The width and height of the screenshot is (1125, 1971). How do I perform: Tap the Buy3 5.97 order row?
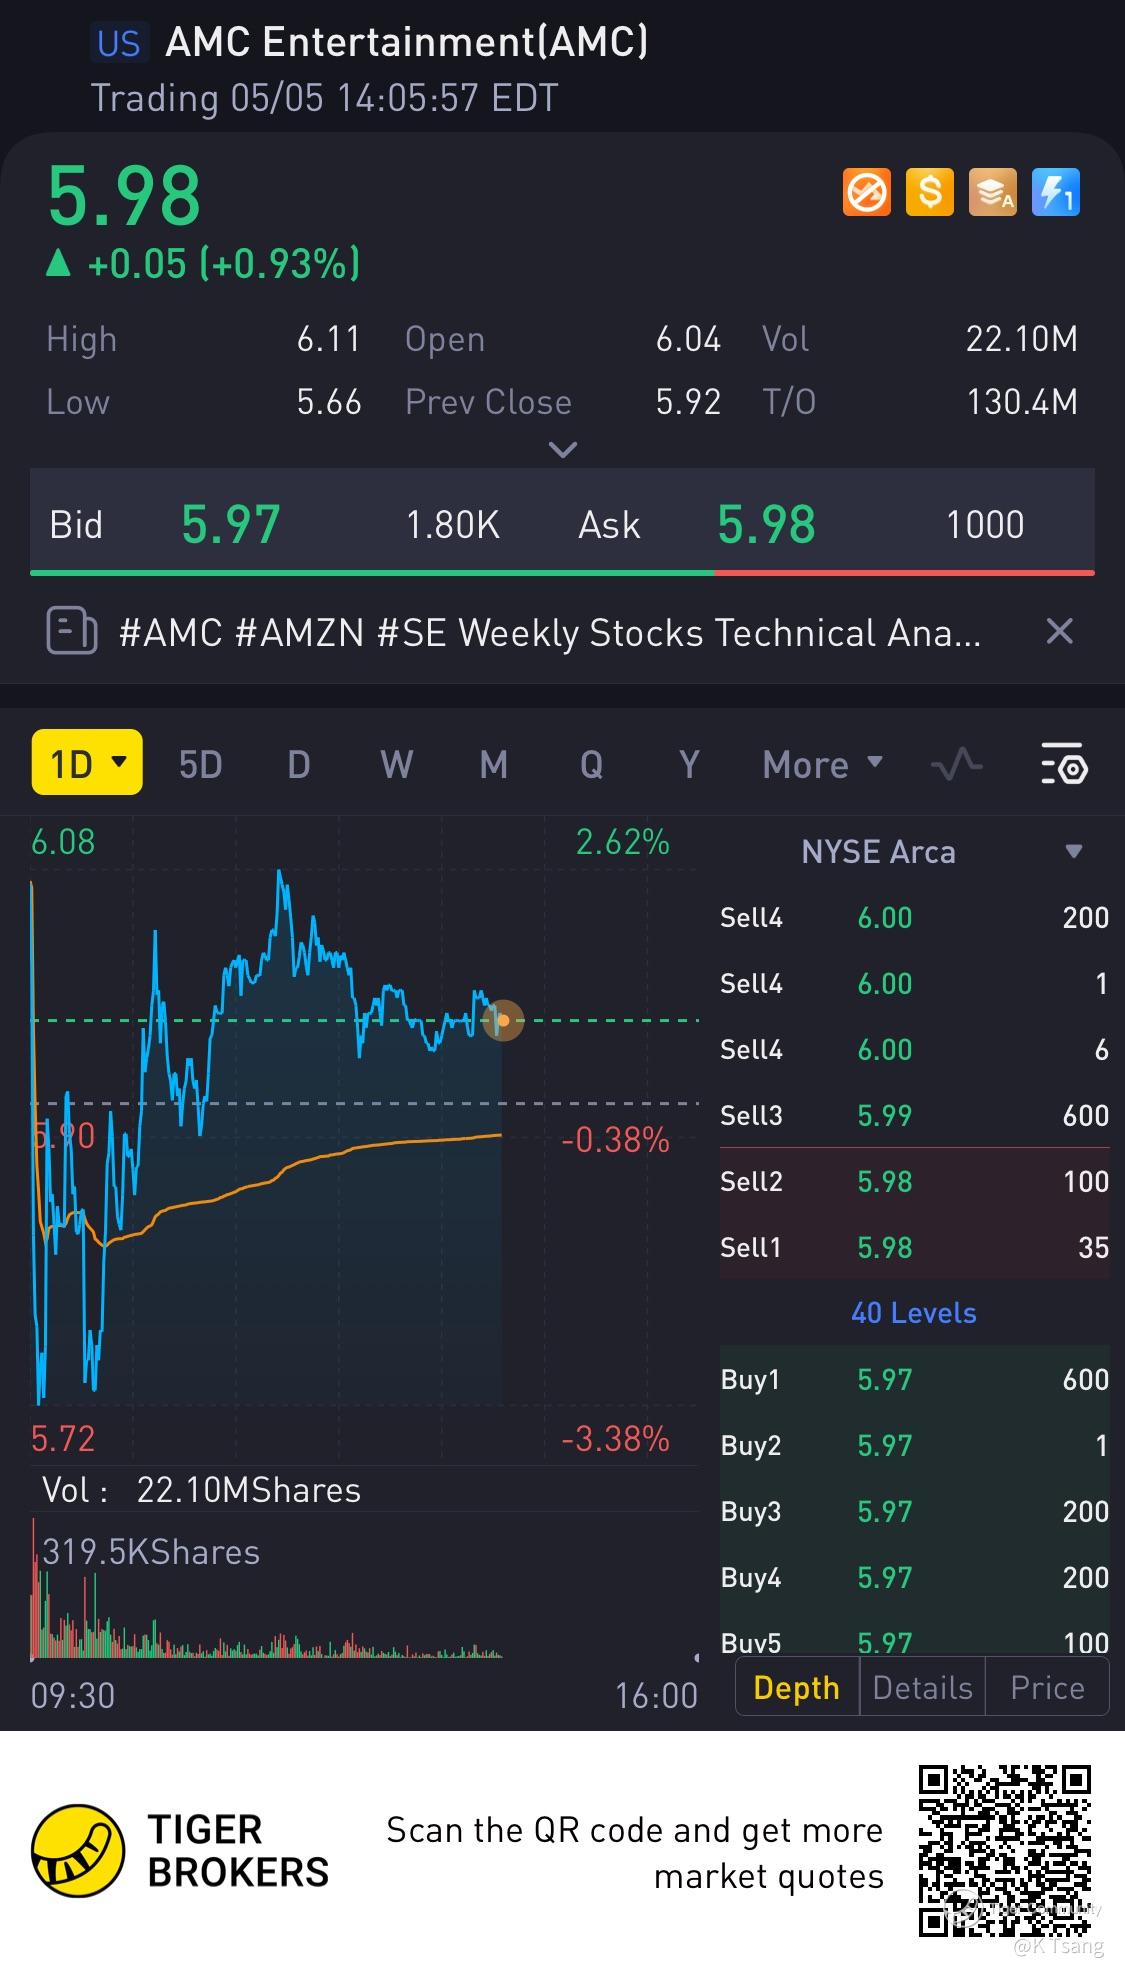pyautogui.click(x=914, y=1511)
